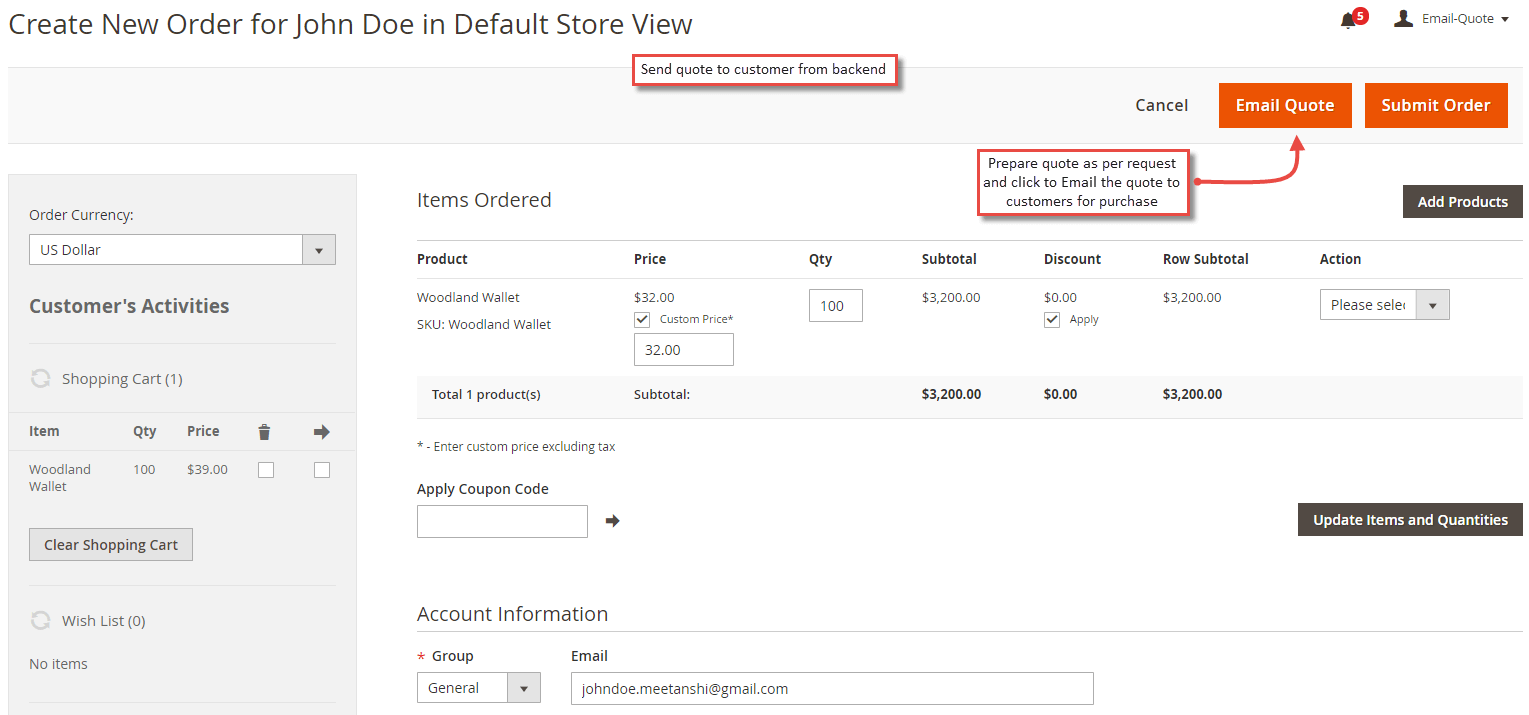Click the arrow to apply coupon code
This screenshot has height=715, width=1529.
(x=613, y=520)
